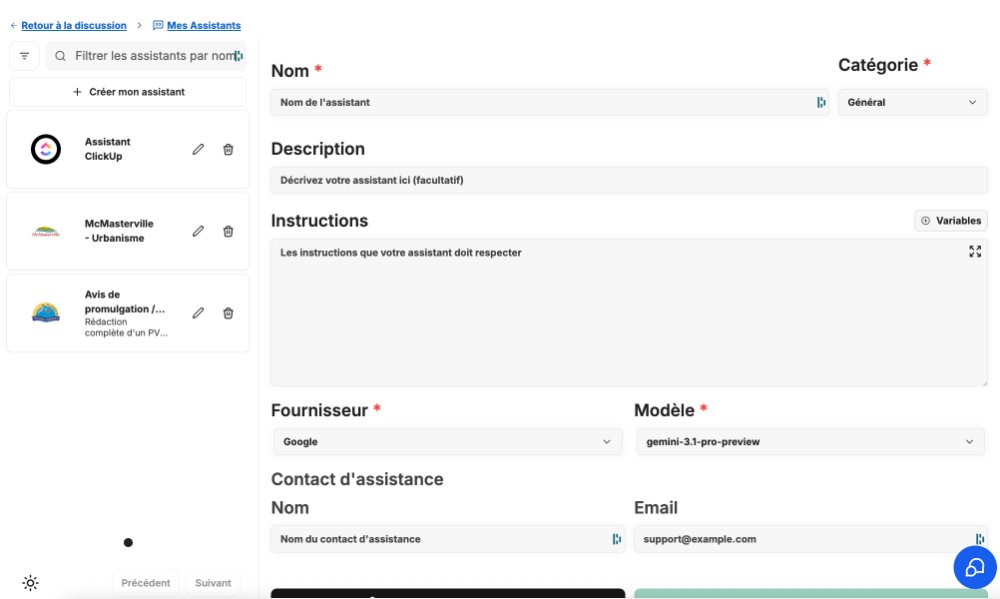1000x599 pixels.
Task: Click trash icon for Avis de promulgation
Action: pyautogui.click(x=228, y=313)
